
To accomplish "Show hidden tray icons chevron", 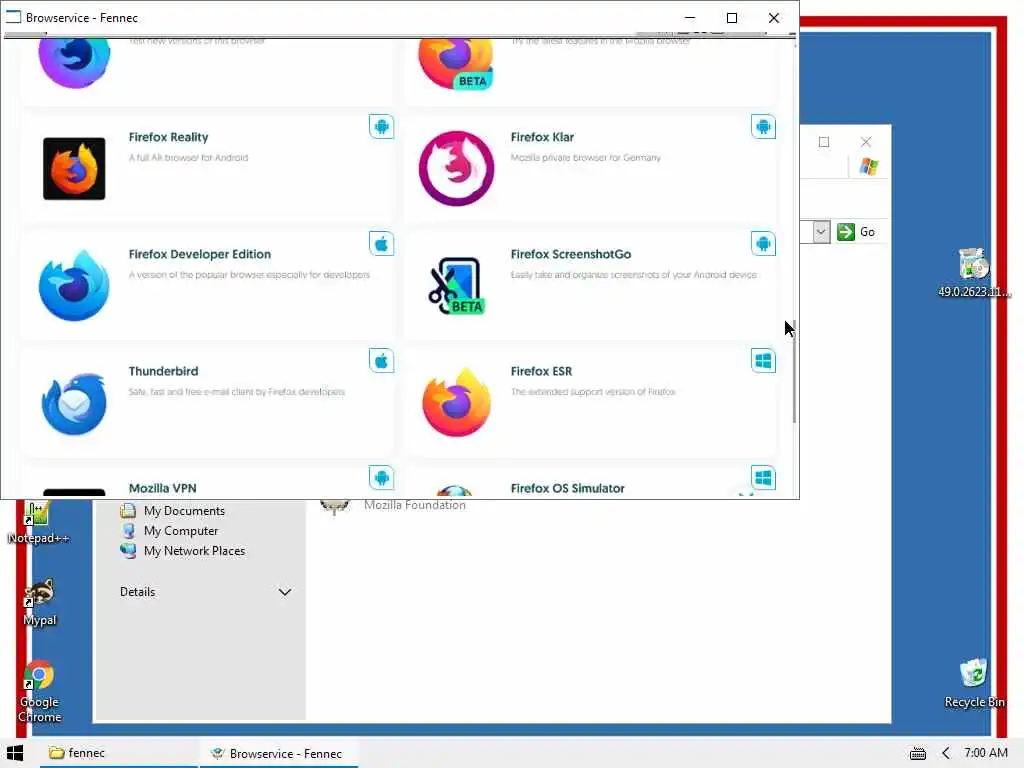I will [x=946, y=753].
